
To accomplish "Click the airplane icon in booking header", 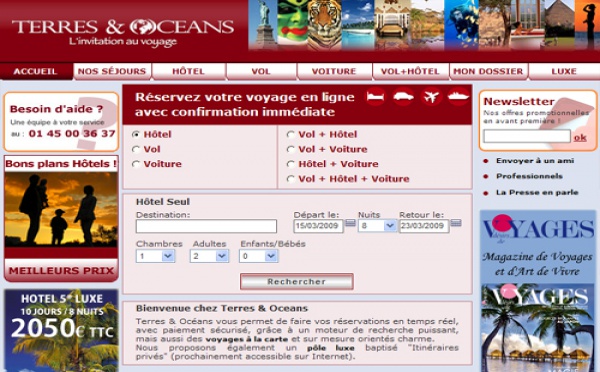I will [431, 96].
